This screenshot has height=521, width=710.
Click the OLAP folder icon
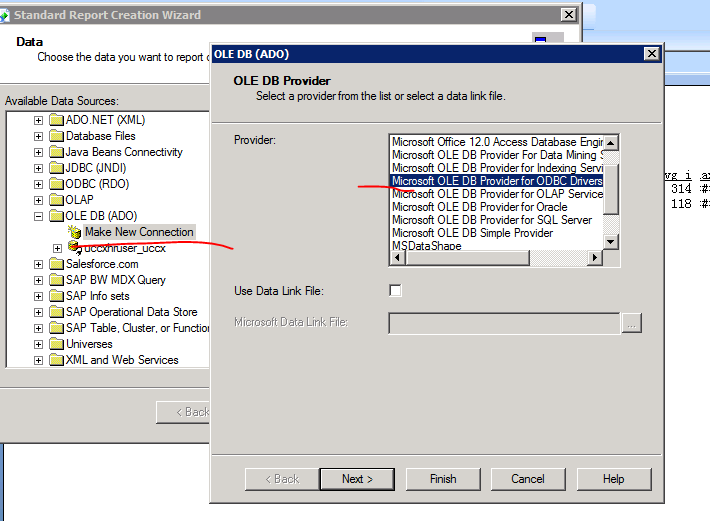(x=57, y=200)
